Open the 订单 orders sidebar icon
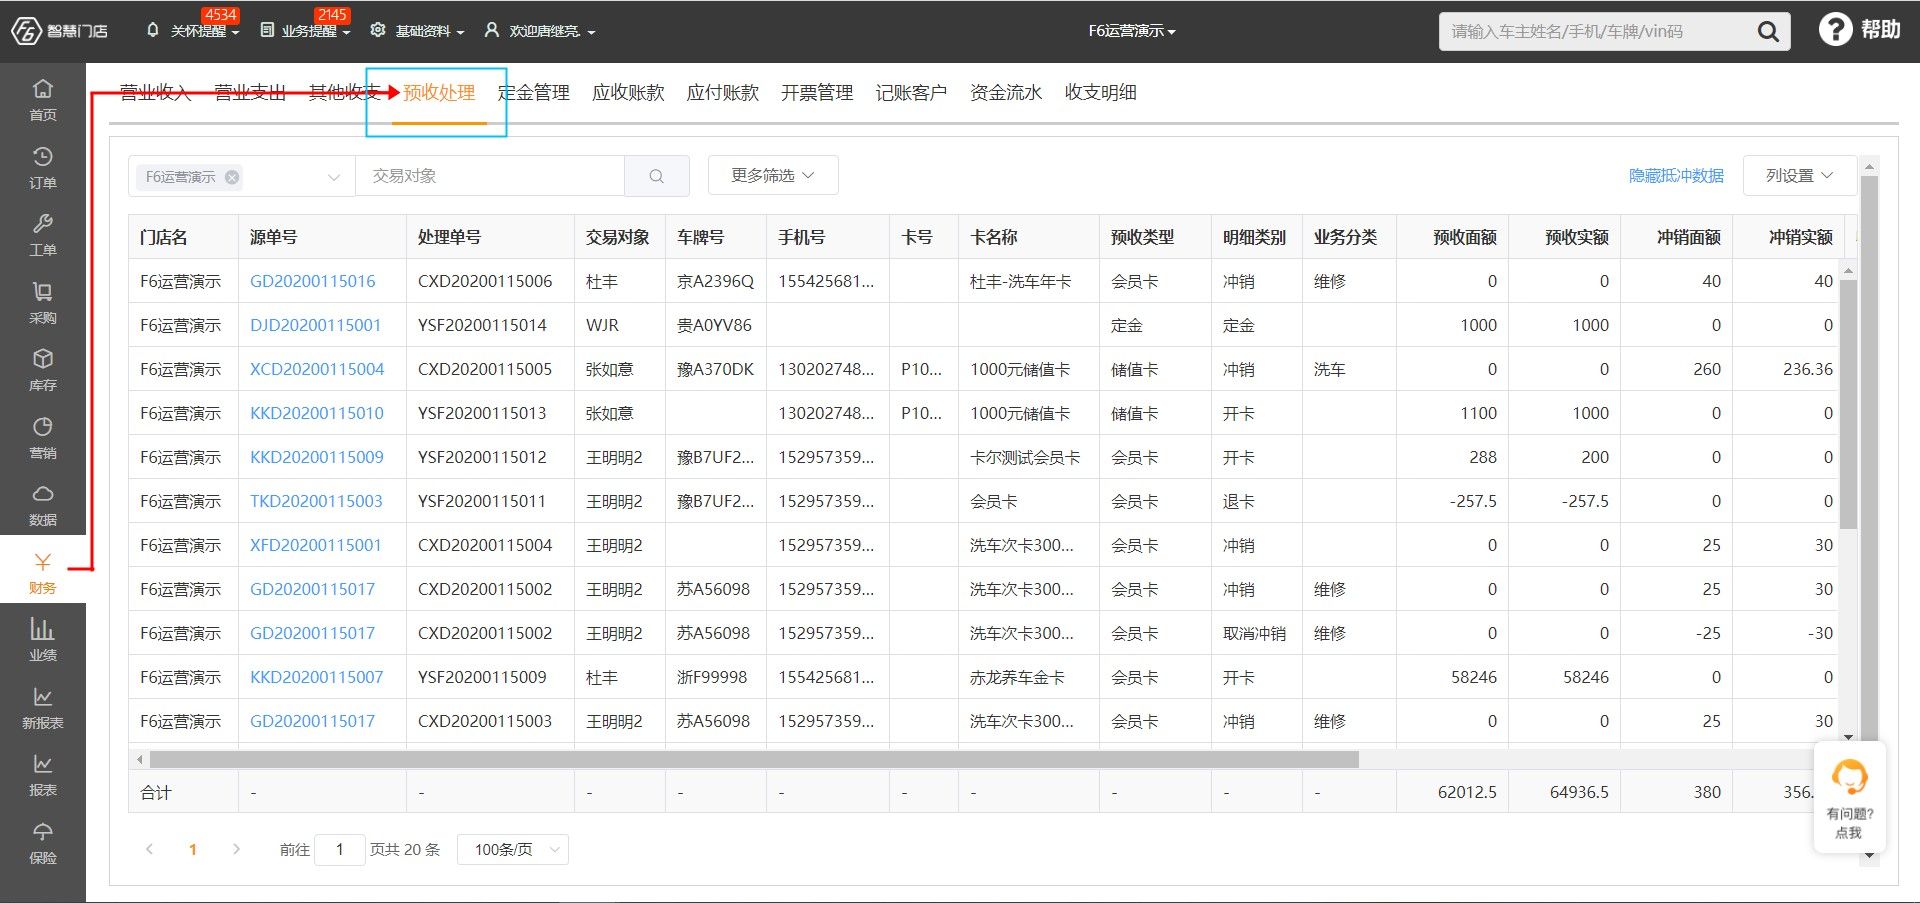 pos(43,167)
